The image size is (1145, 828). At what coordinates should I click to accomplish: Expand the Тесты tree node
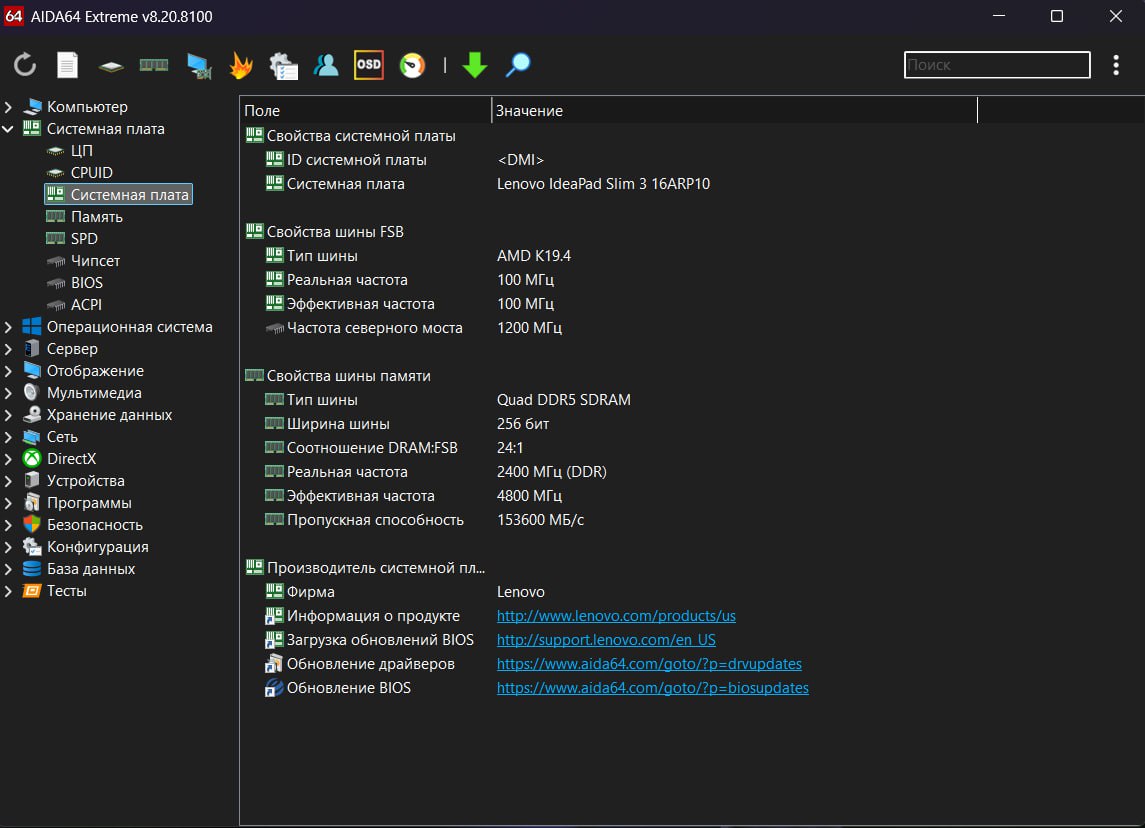coord(9,591)
